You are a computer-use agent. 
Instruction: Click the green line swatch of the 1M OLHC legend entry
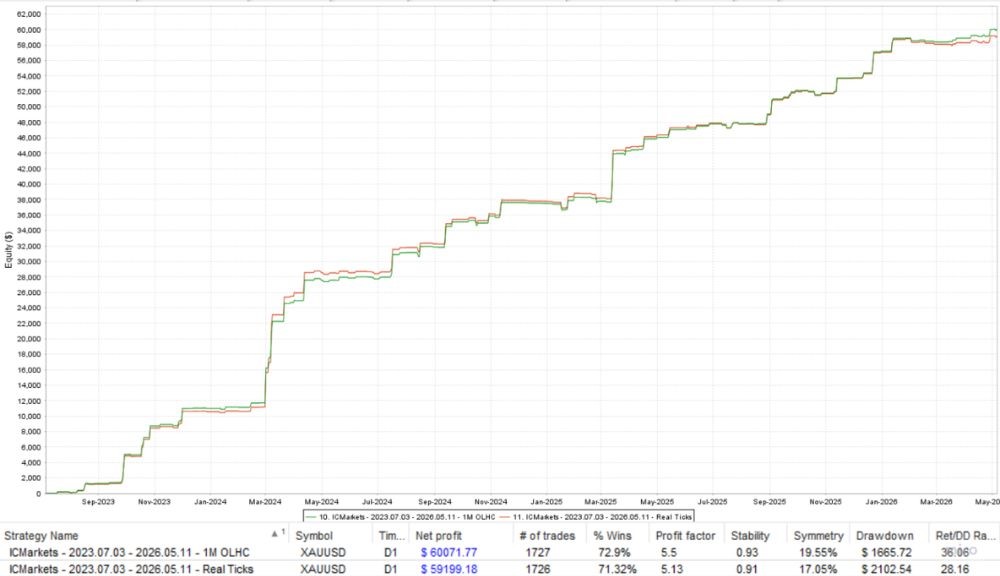click(x=312, y=517)
